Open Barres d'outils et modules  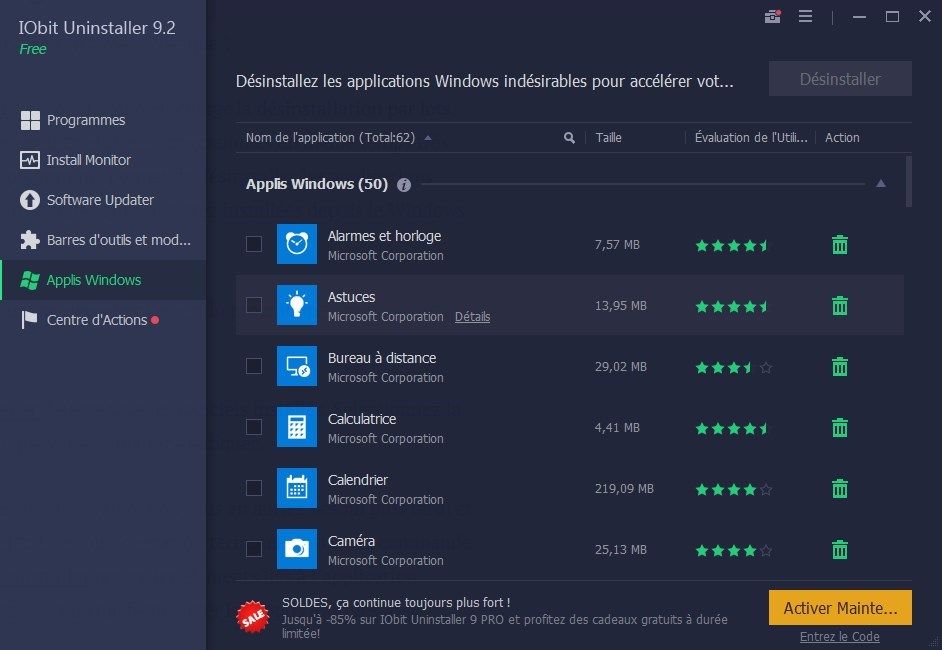tap(103, 240)
